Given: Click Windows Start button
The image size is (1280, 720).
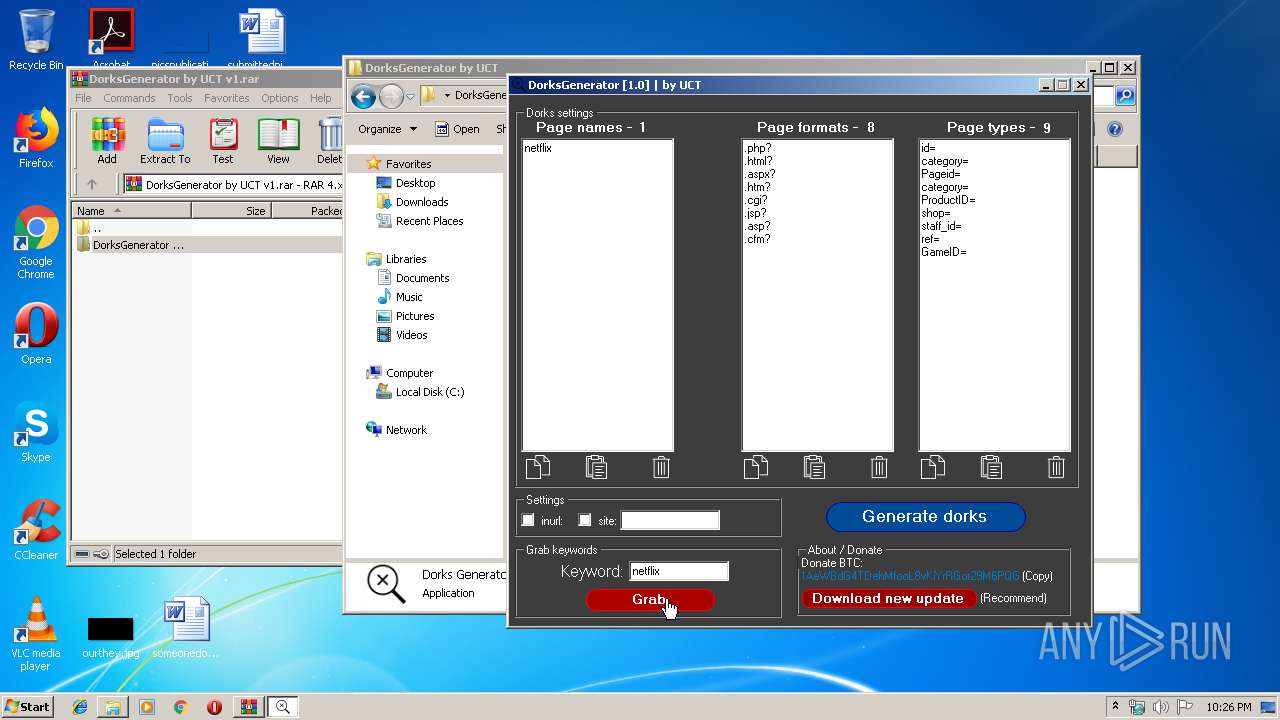Looking at the screenshot, I should pyautogui.click(x=28, y=707).
